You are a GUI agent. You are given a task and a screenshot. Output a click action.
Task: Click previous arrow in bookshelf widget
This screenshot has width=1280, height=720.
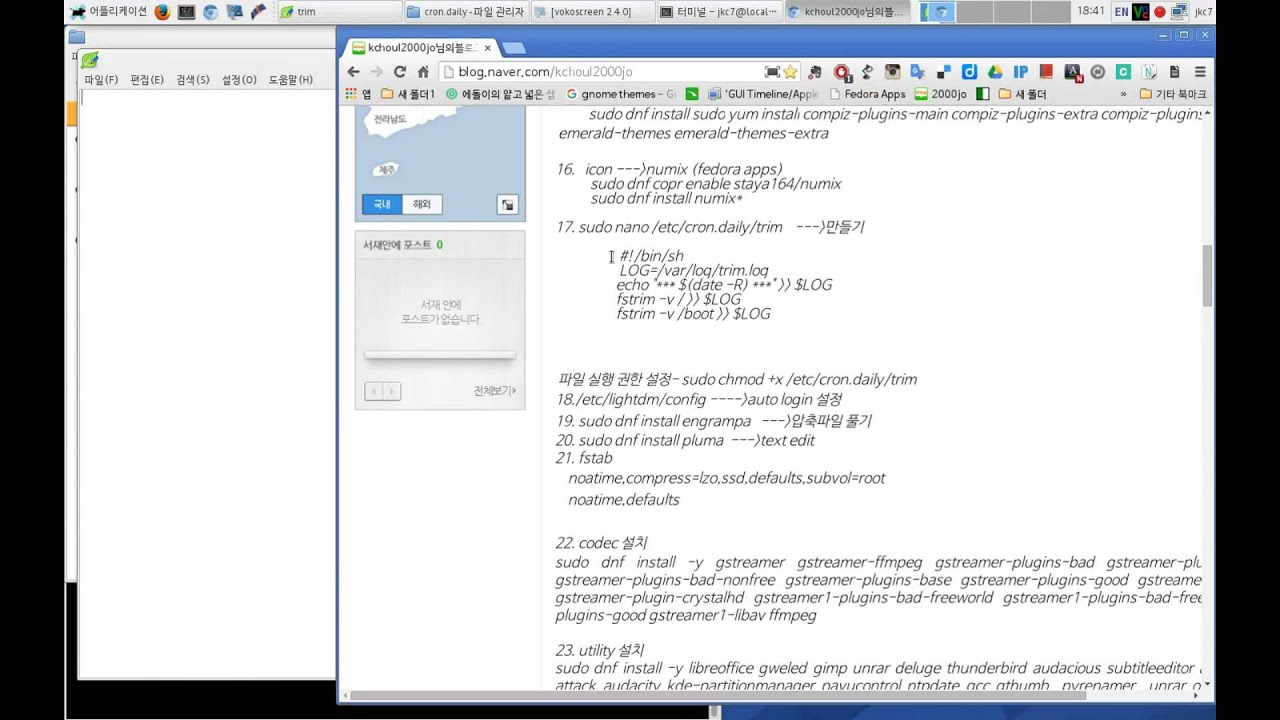pyautogui.click(x=373, y=391)
